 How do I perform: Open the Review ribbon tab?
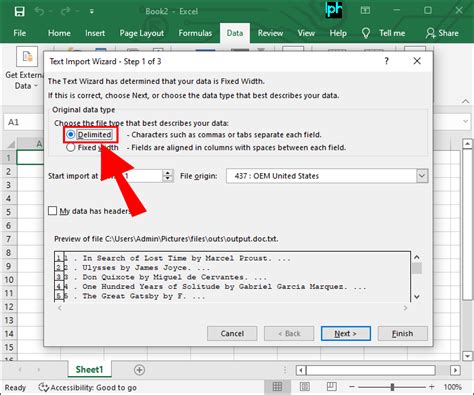tap(270, 33)
